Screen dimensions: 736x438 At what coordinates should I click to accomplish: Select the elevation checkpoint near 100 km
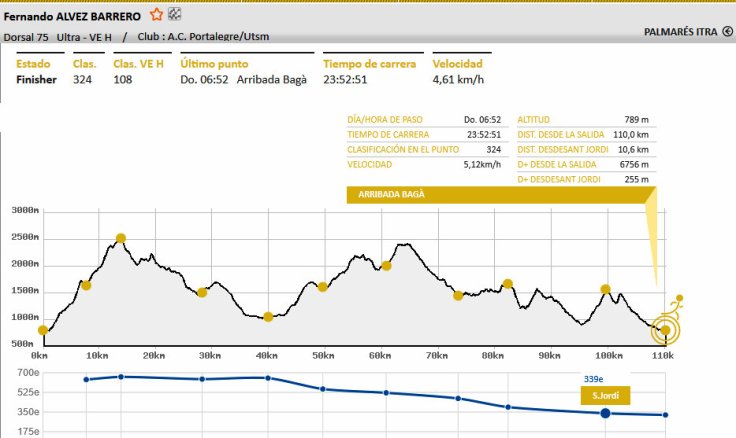coord(605,289)
